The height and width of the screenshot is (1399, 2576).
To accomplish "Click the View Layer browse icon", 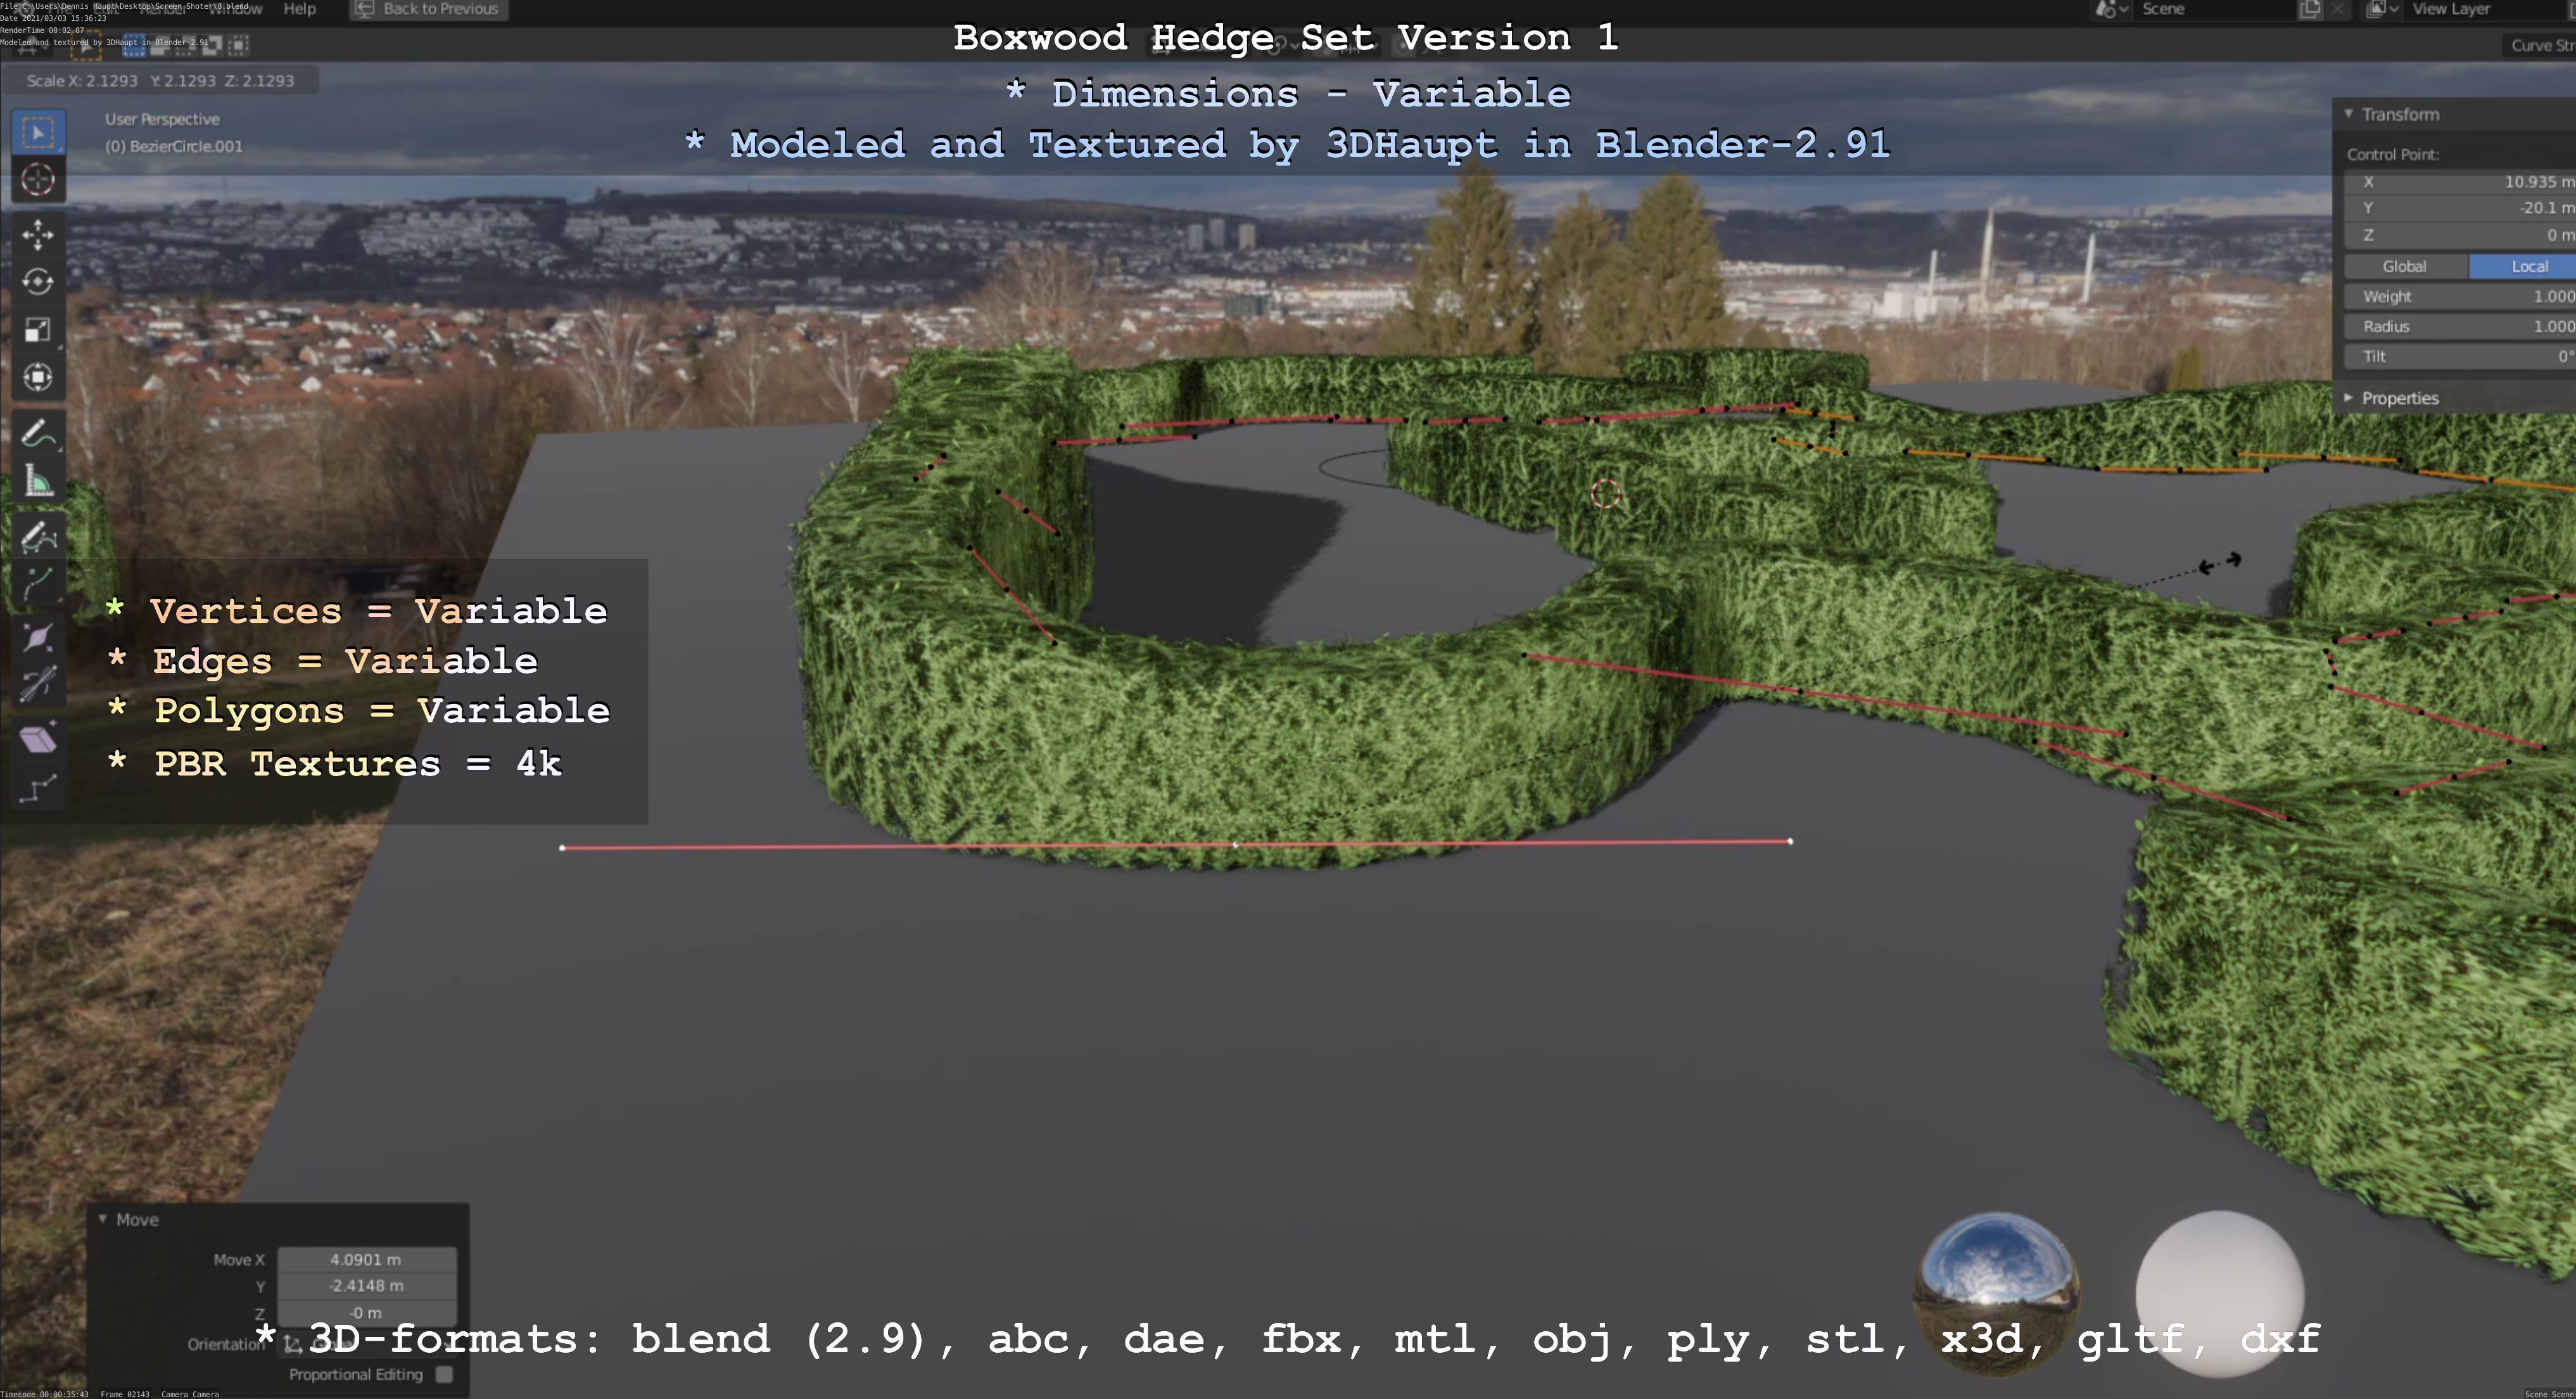I will (2383, 9).
